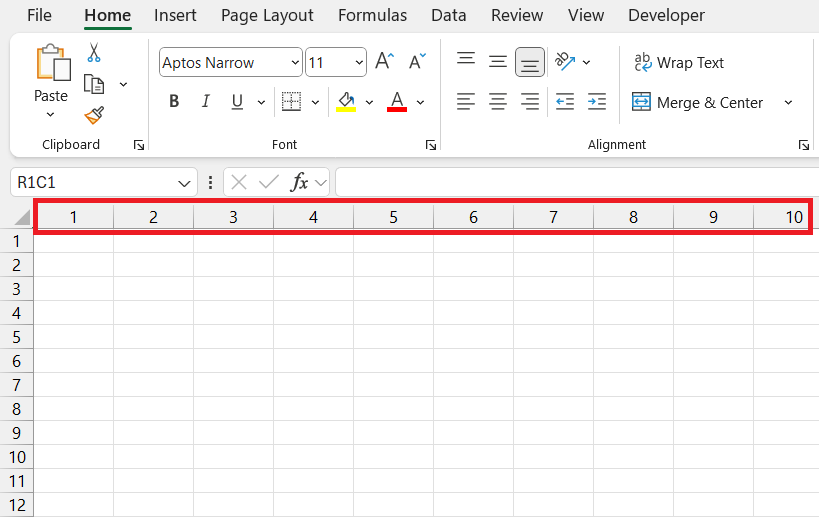Screen dimensions: 819x517
Task: Open fill color palette arrow
Action: (x=369, y=102)
